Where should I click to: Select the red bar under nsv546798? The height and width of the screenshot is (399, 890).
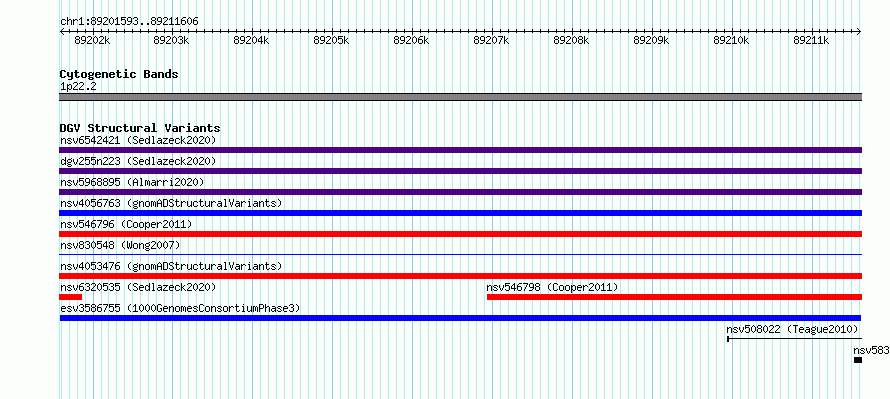674,297
